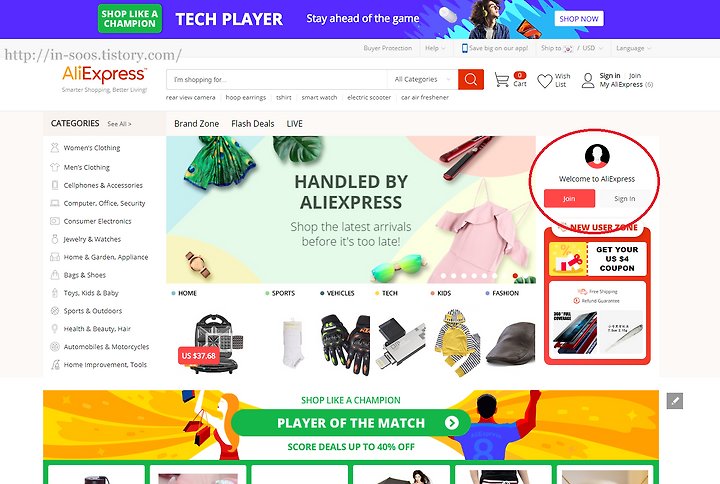This screenshot has height=484, width=720.
Task: Expand the Language selector
Action: (633, 48)
